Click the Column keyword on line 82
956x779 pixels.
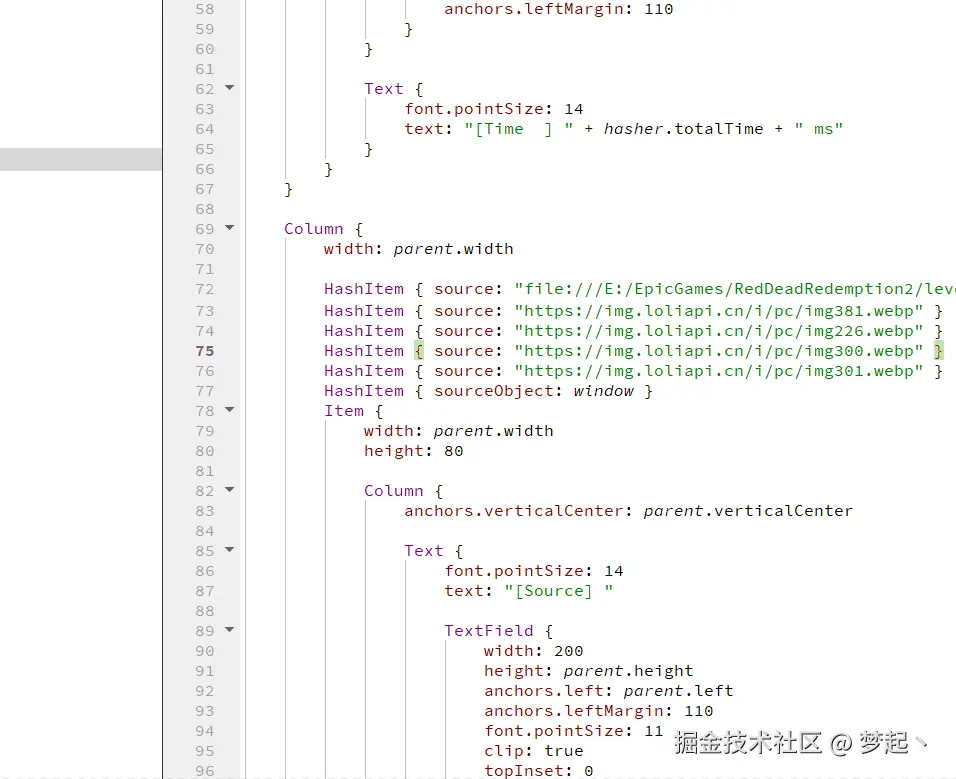pyautogui.click(x=393, y=491)
